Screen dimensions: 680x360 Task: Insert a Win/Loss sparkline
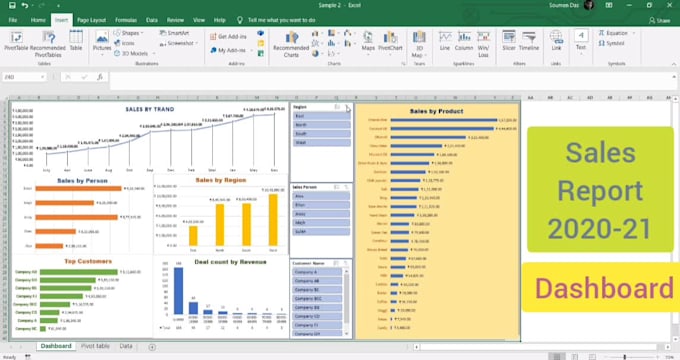[483, 44]
